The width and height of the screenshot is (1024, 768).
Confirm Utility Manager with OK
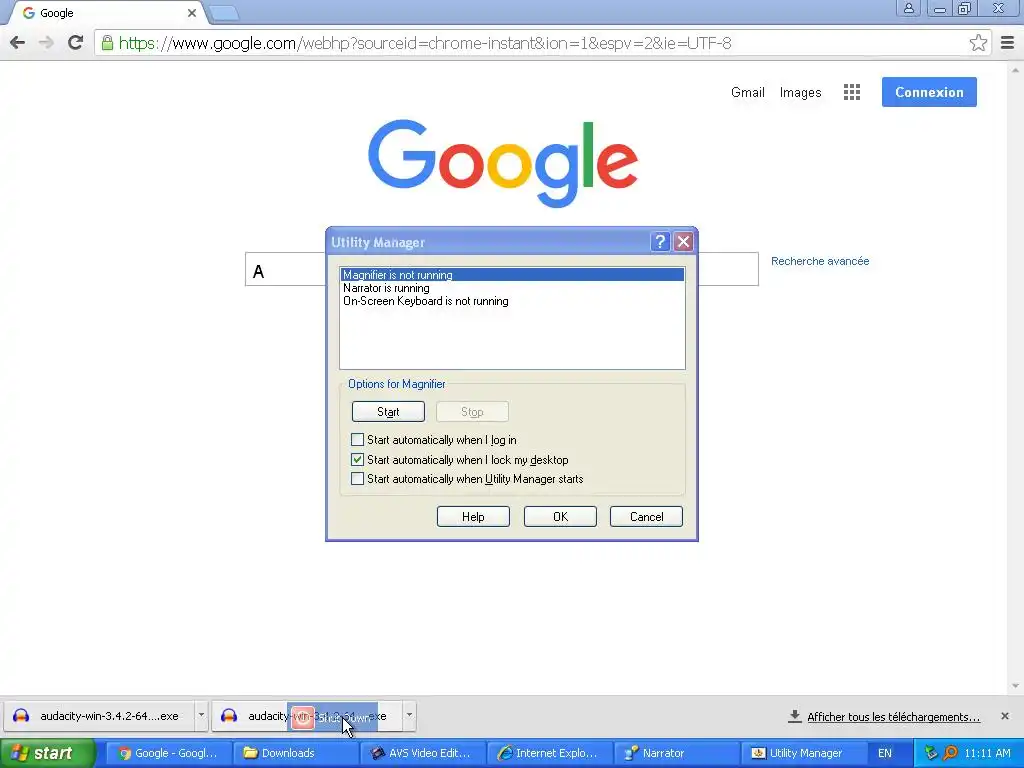tap(560, 517)
